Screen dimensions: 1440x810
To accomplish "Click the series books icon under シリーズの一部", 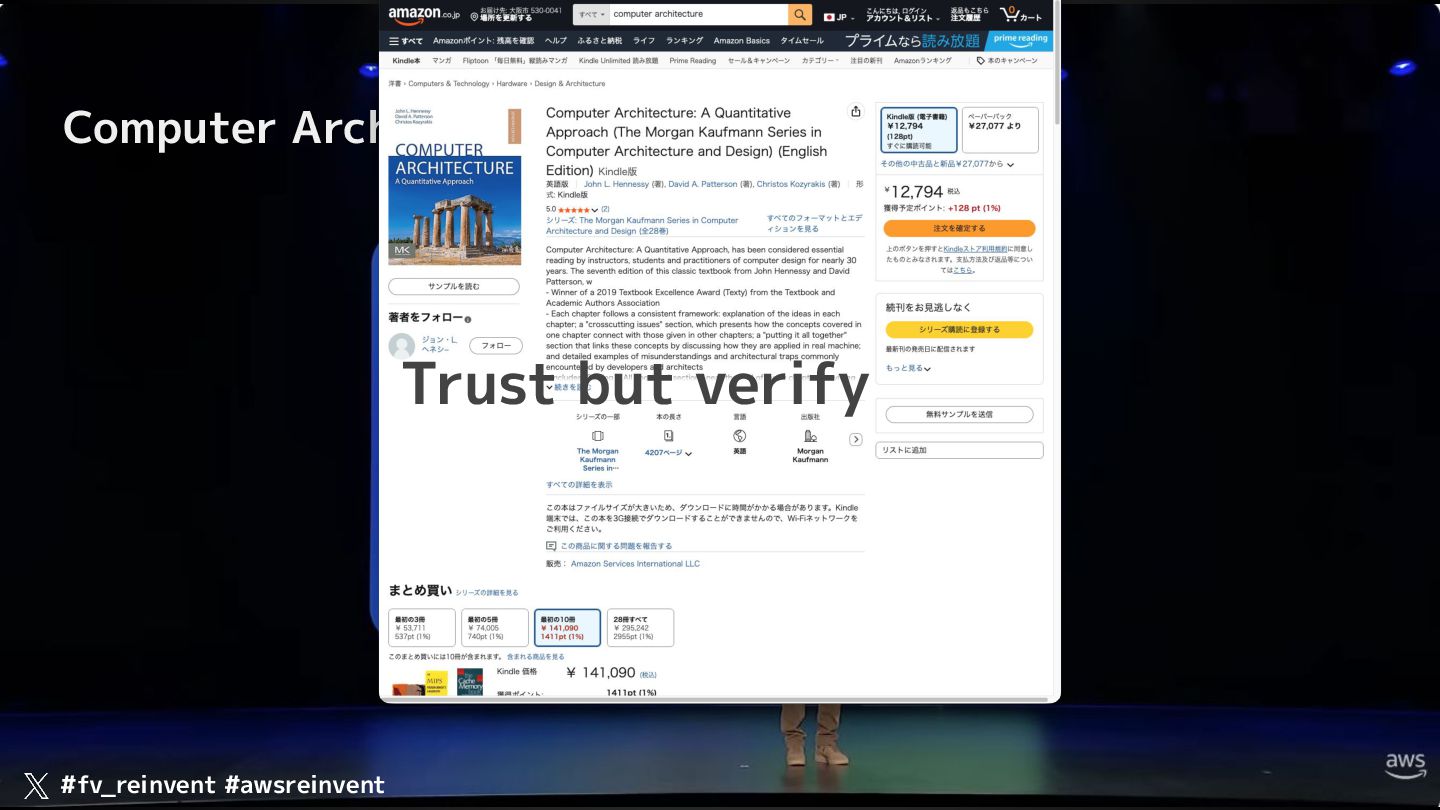I will (598, 436).
